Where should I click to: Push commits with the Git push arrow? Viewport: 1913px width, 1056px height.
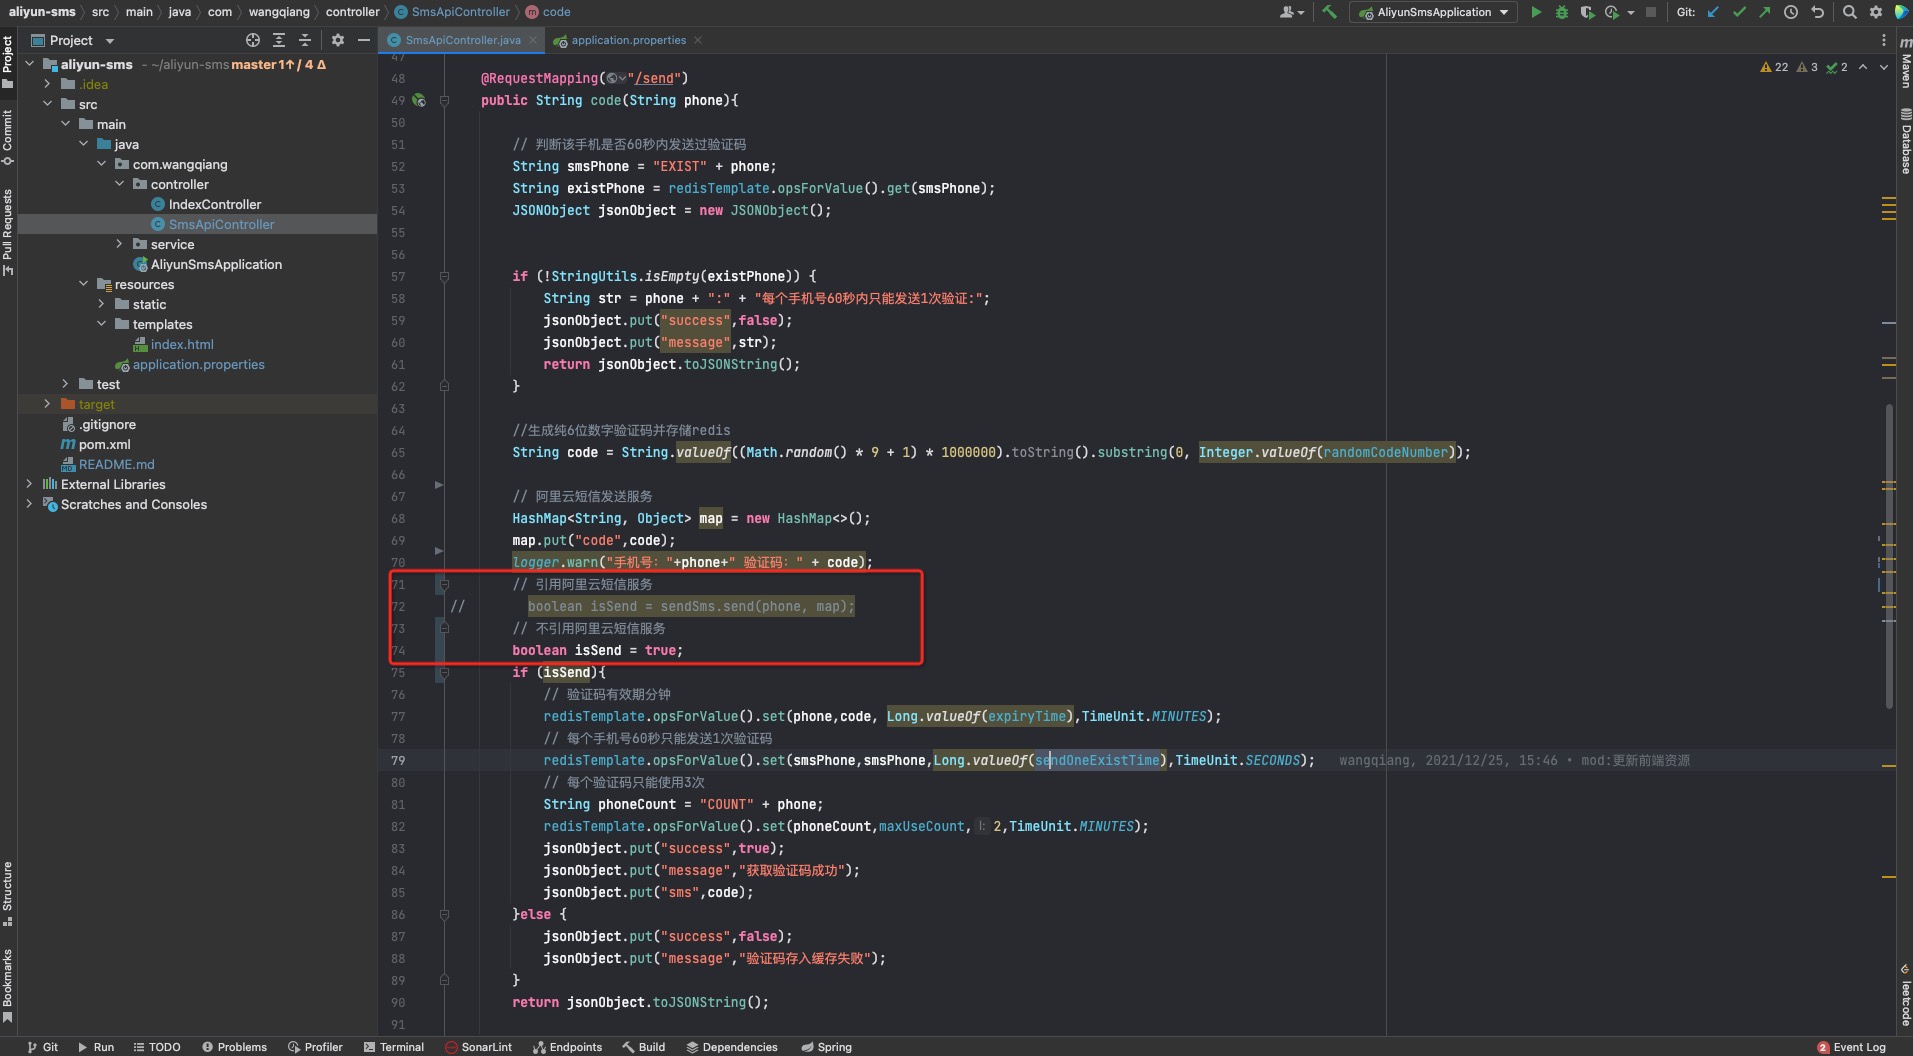coord(1764,12)
